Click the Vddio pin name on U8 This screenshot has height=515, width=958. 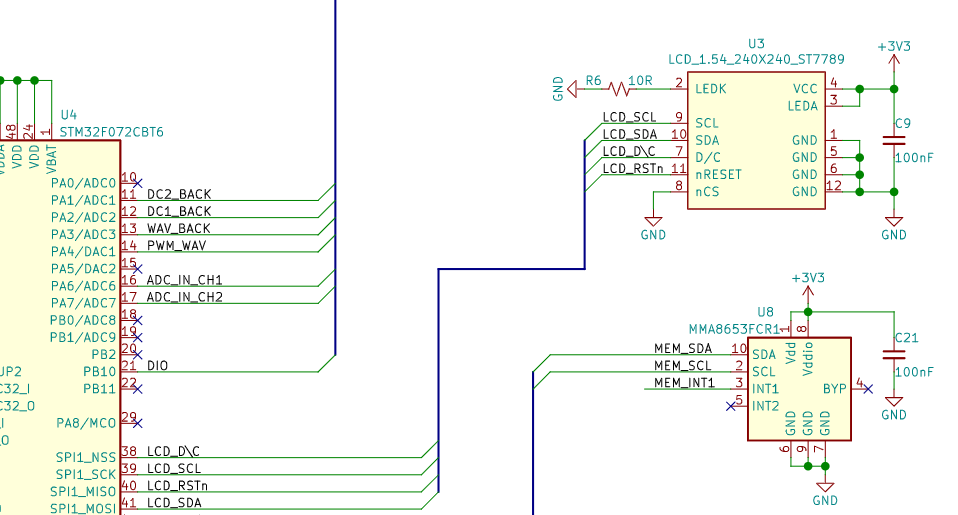pyautogui.click(x=808, y=359)
